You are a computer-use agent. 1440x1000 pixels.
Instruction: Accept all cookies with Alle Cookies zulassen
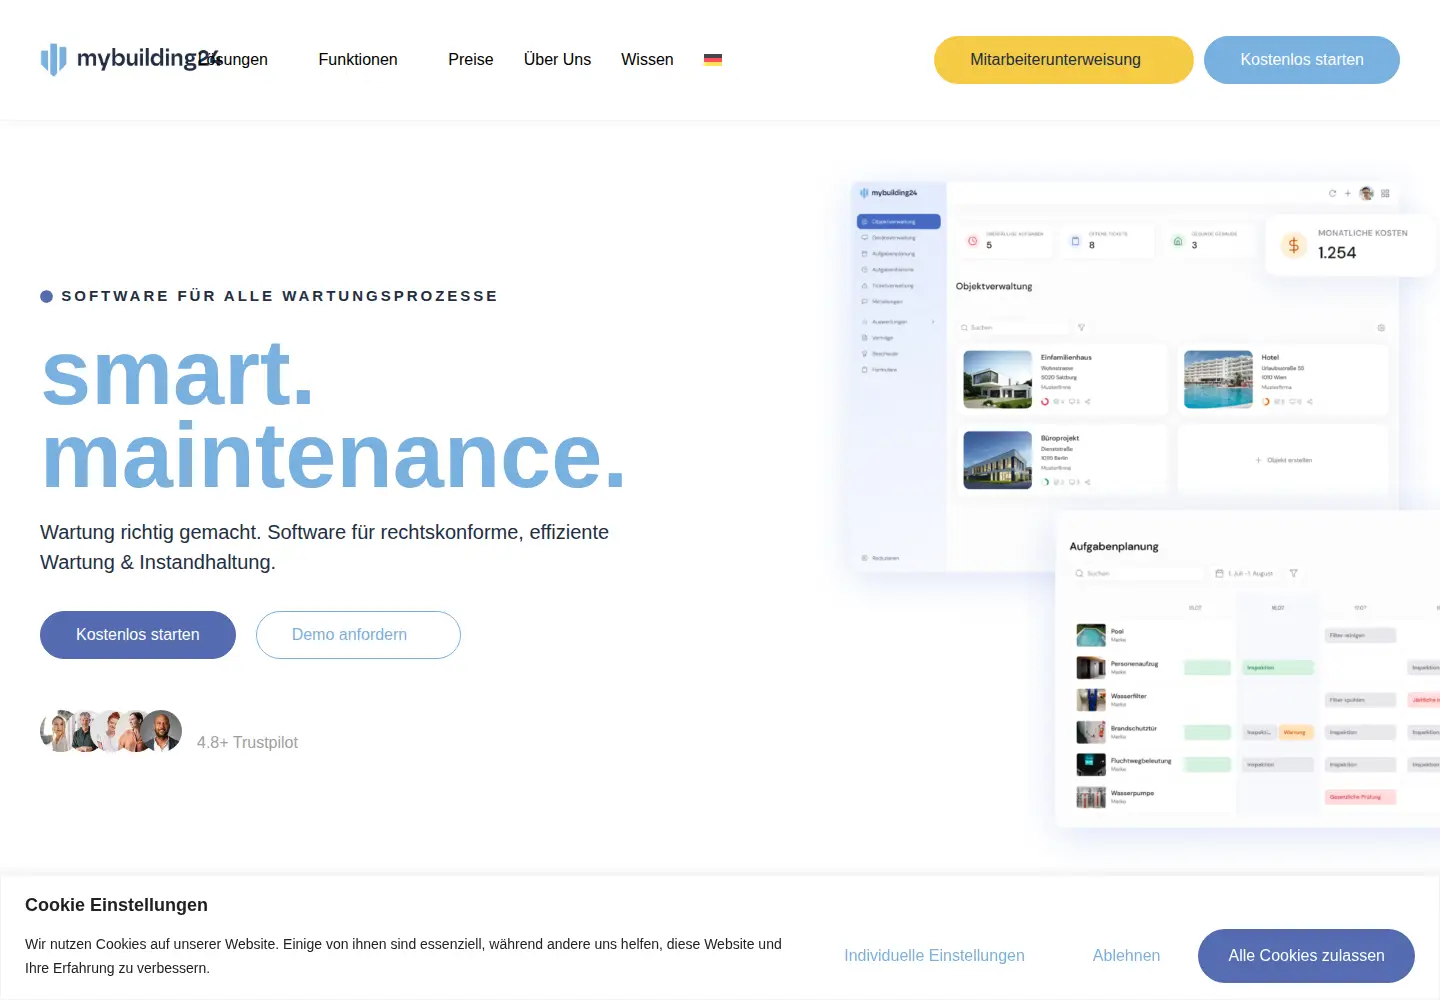[1306, 956]
